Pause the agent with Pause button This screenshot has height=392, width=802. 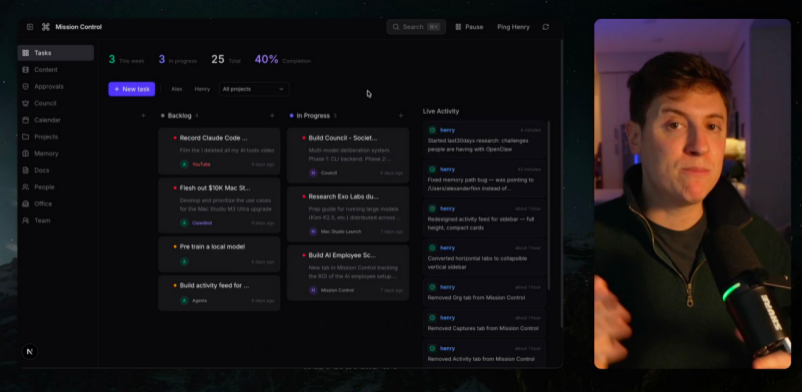click(469, 27)
